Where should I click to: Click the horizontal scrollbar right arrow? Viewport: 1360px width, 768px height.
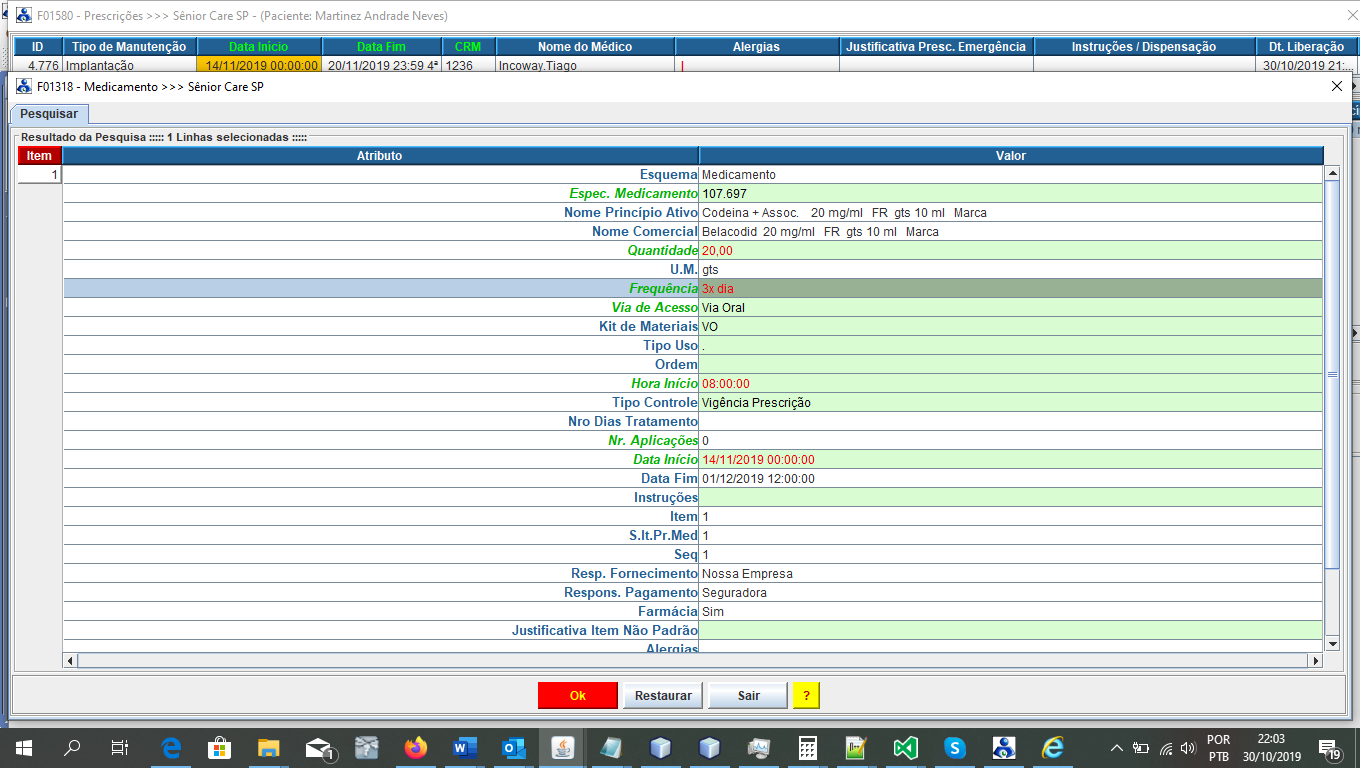coord(1316,661)
